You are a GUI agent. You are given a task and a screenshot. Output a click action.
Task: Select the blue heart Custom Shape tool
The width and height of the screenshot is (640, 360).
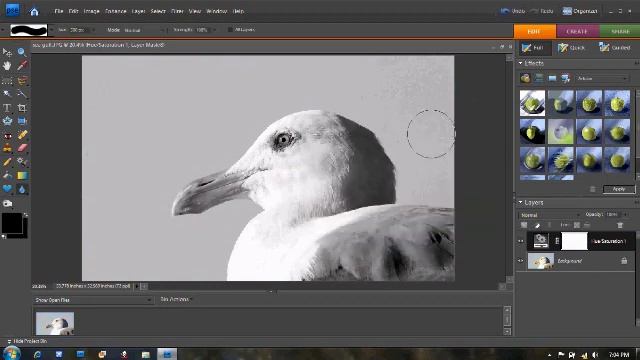[x=7, y=189]
